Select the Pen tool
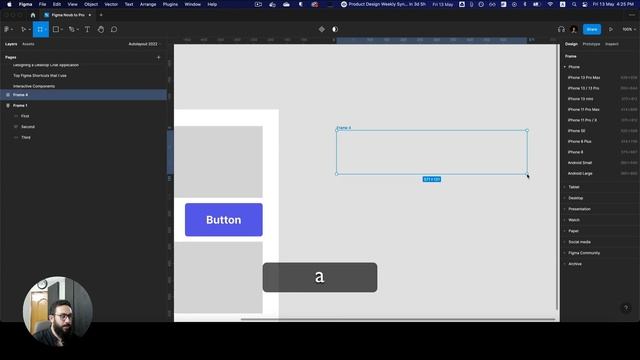640x360 pixels. [x=72, y=29]
